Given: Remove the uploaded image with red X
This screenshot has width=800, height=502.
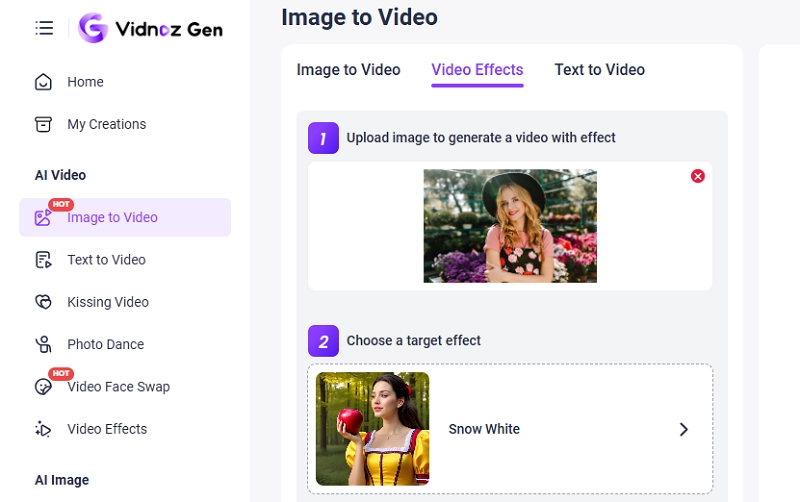Looking at the screenshot, I should (698, 176).
